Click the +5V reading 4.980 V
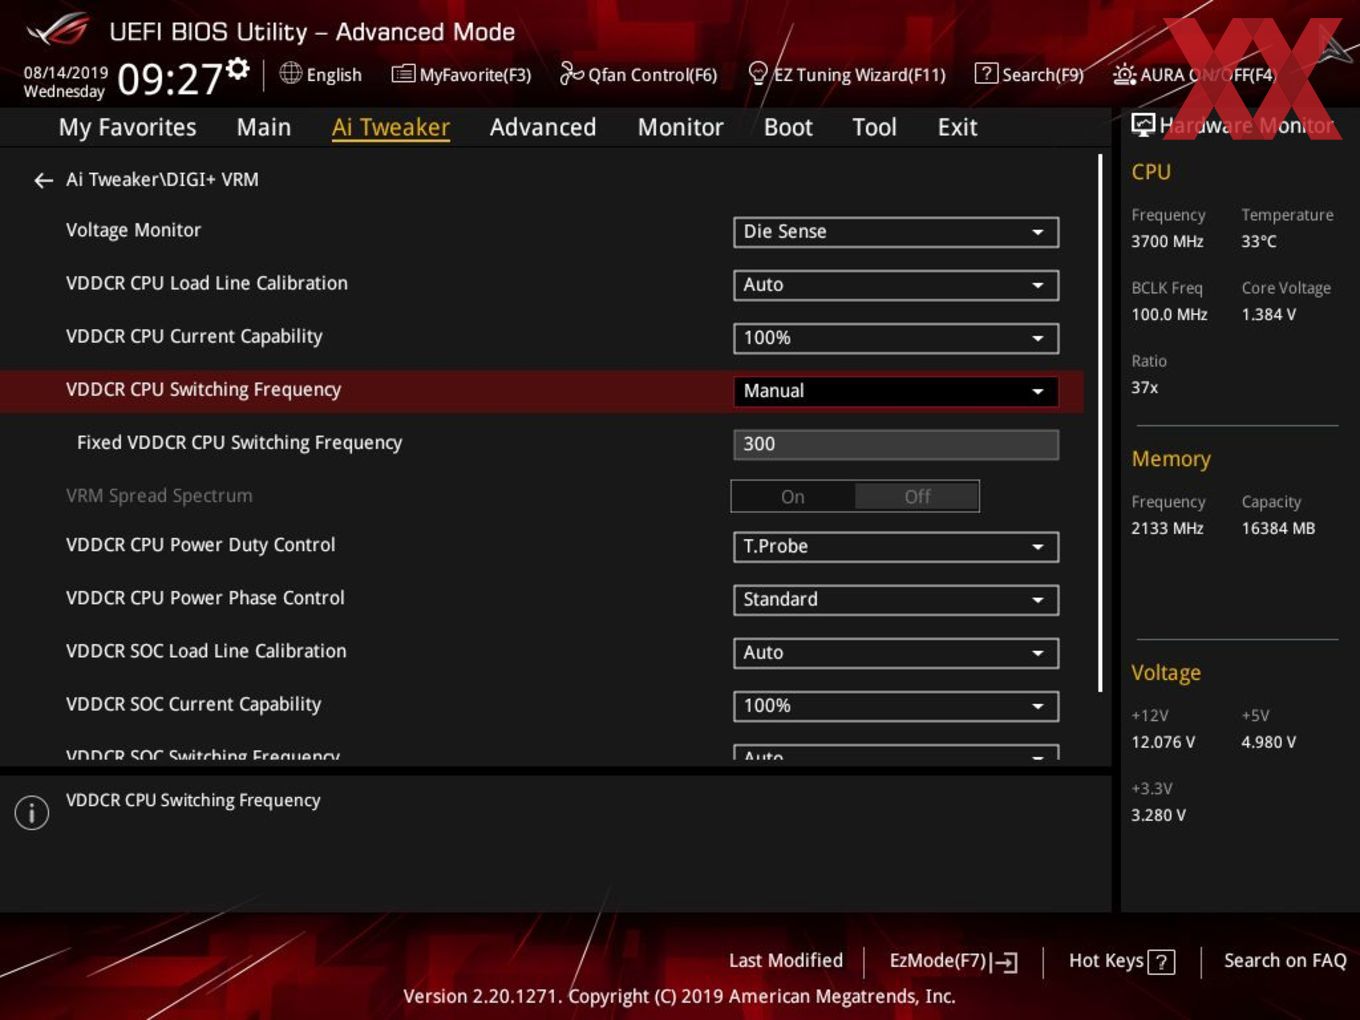This screenshot has height=1020, width=1360. [x=1268, y=742]
